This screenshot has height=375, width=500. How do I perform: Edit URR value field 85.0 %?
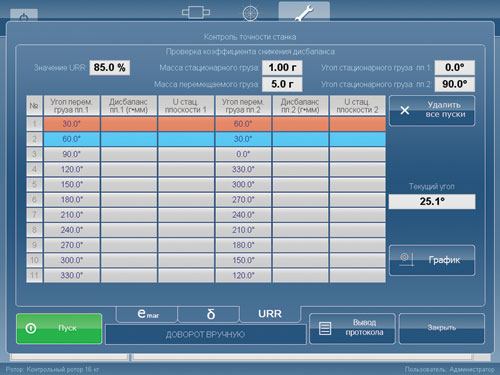coord(109,68)
